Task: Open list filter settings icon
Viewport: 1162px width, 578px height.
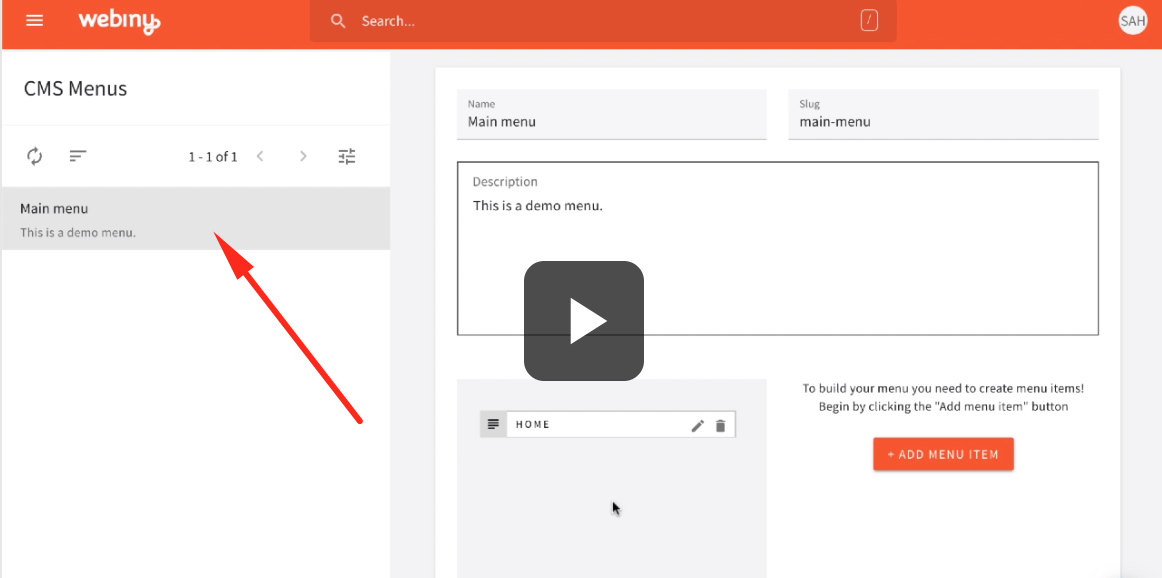Action: (347, 156)
